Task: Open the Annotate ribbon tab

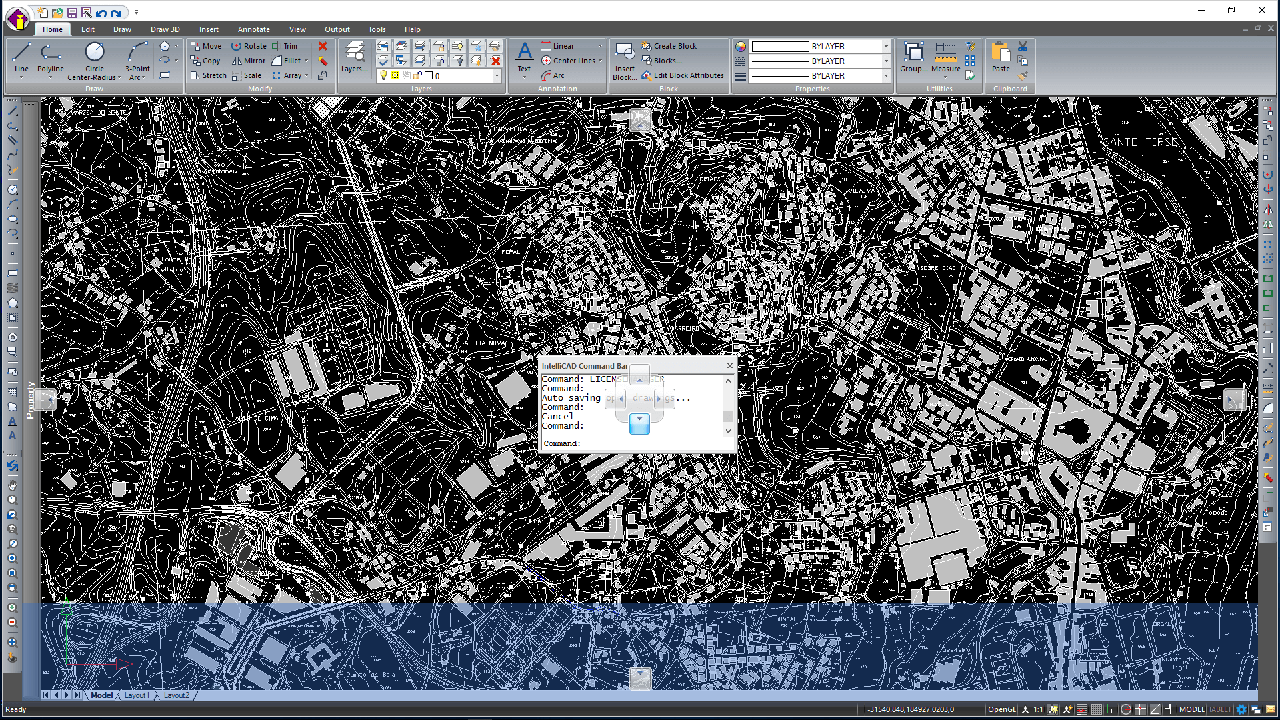Action: [253, 30]
